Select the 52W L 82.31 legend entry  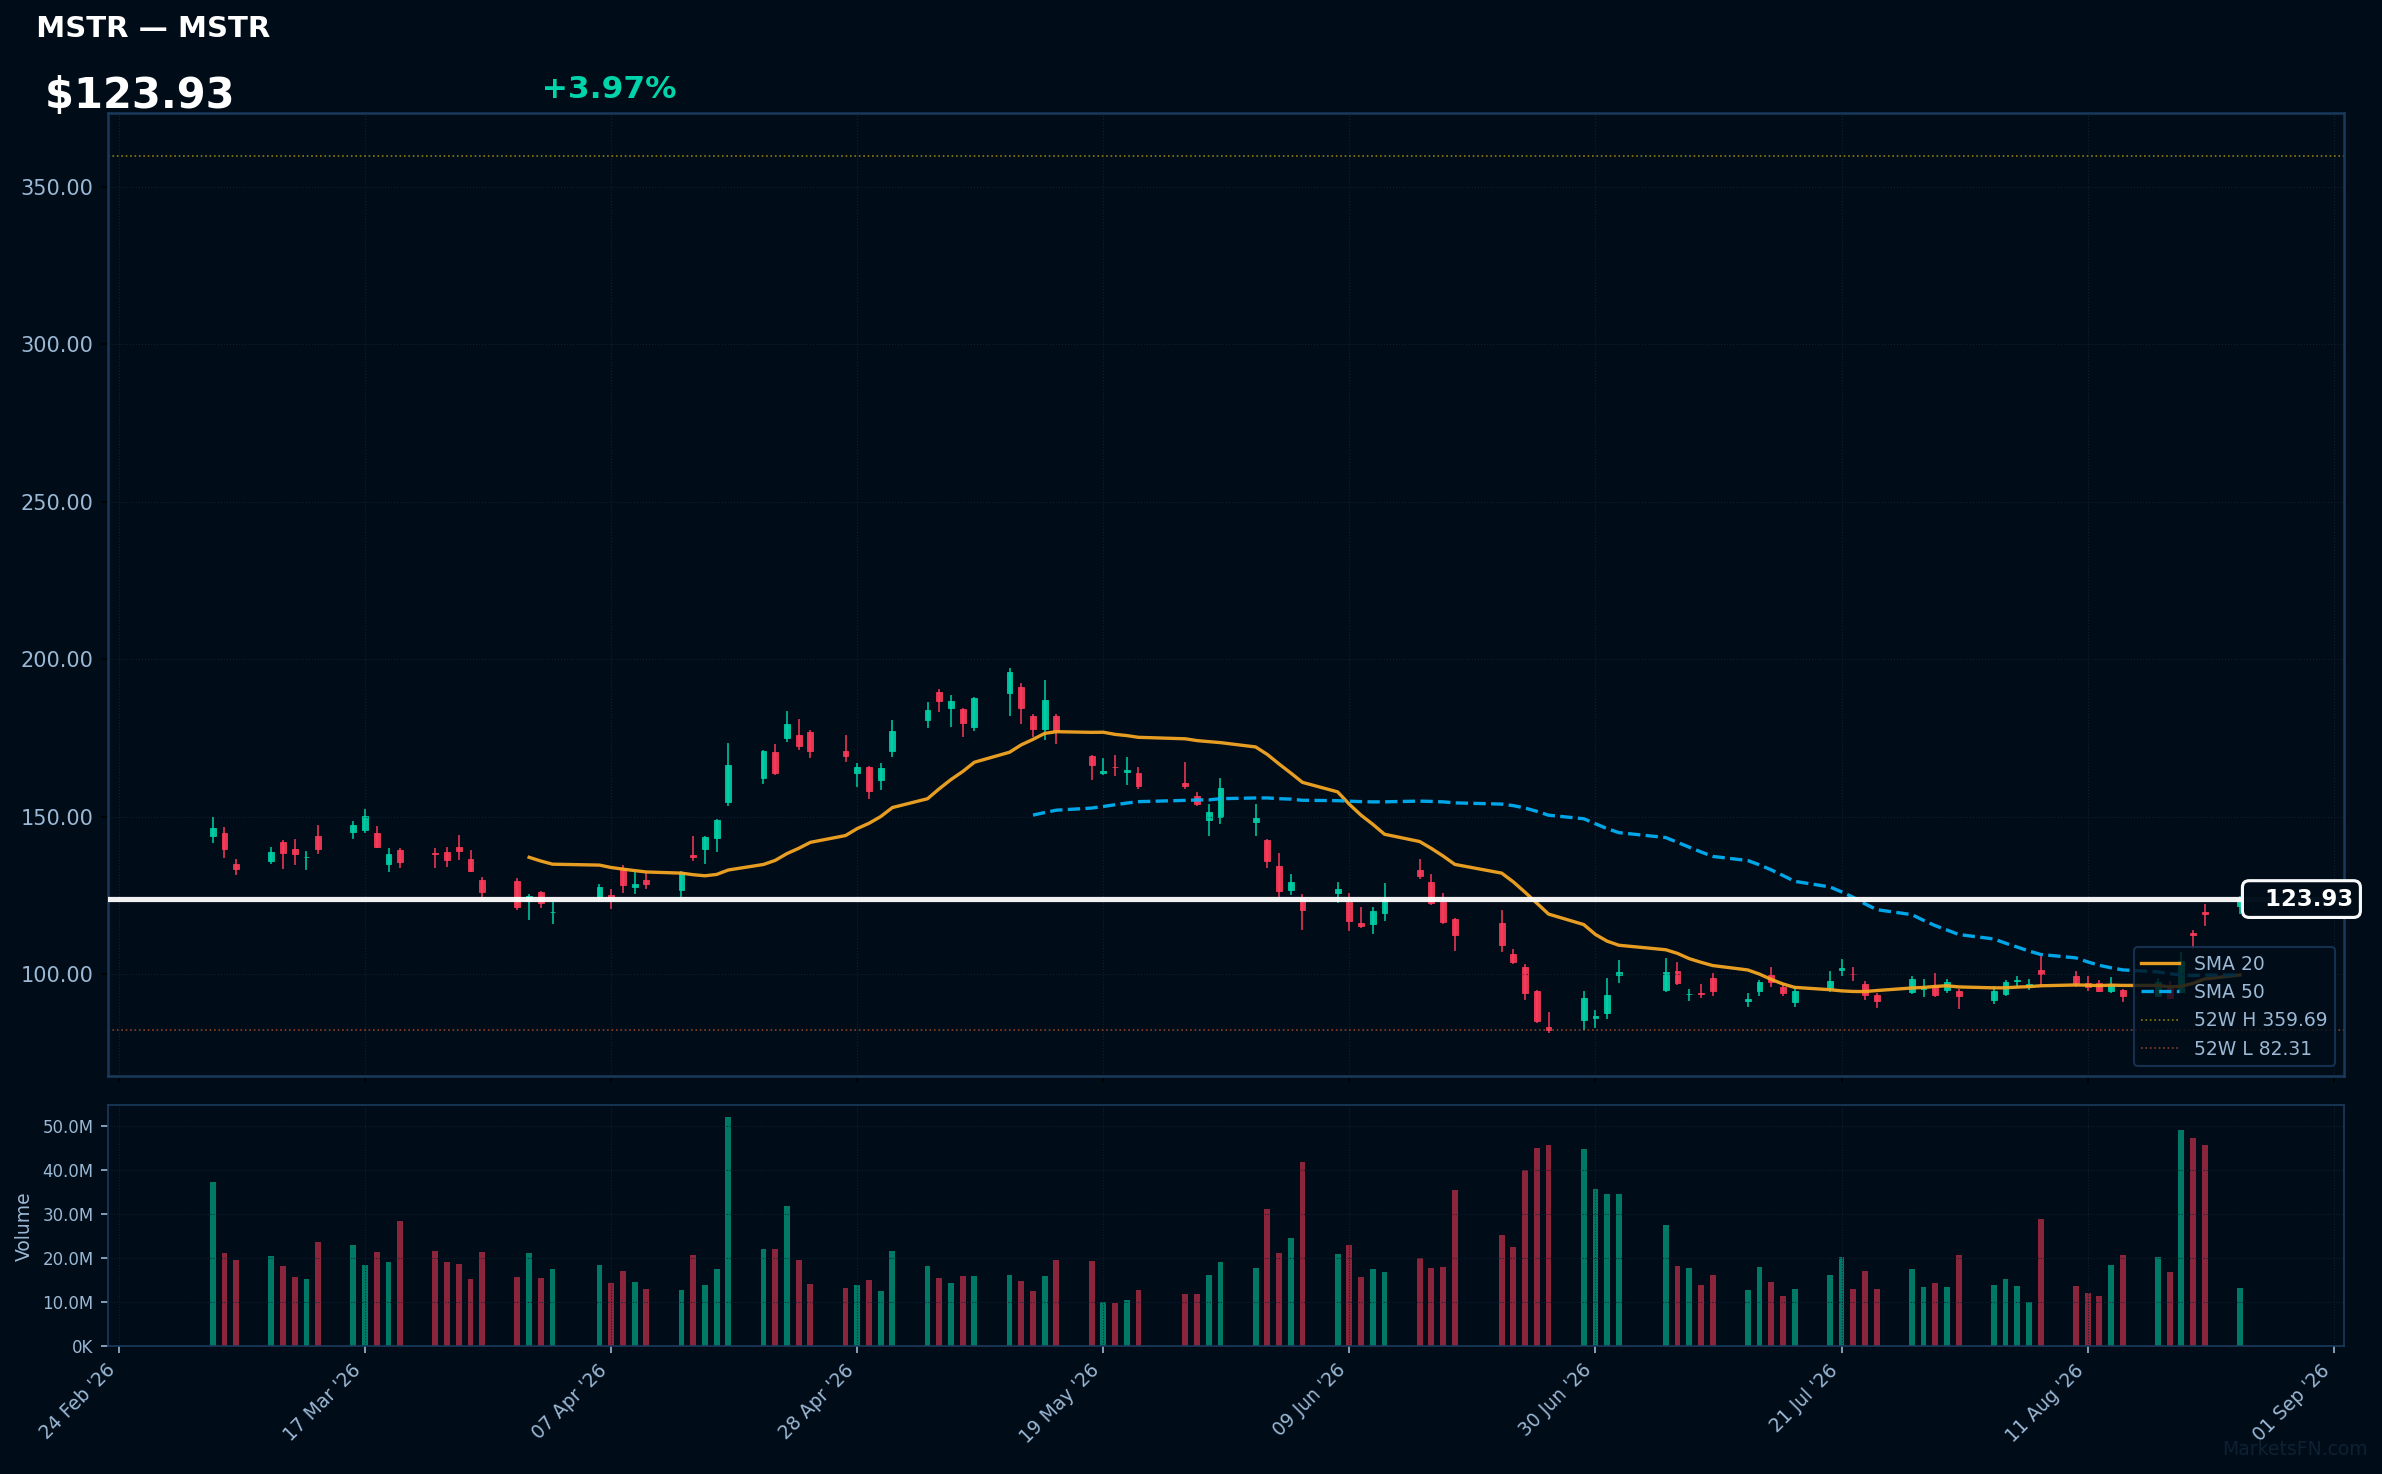point(2226,1049)
